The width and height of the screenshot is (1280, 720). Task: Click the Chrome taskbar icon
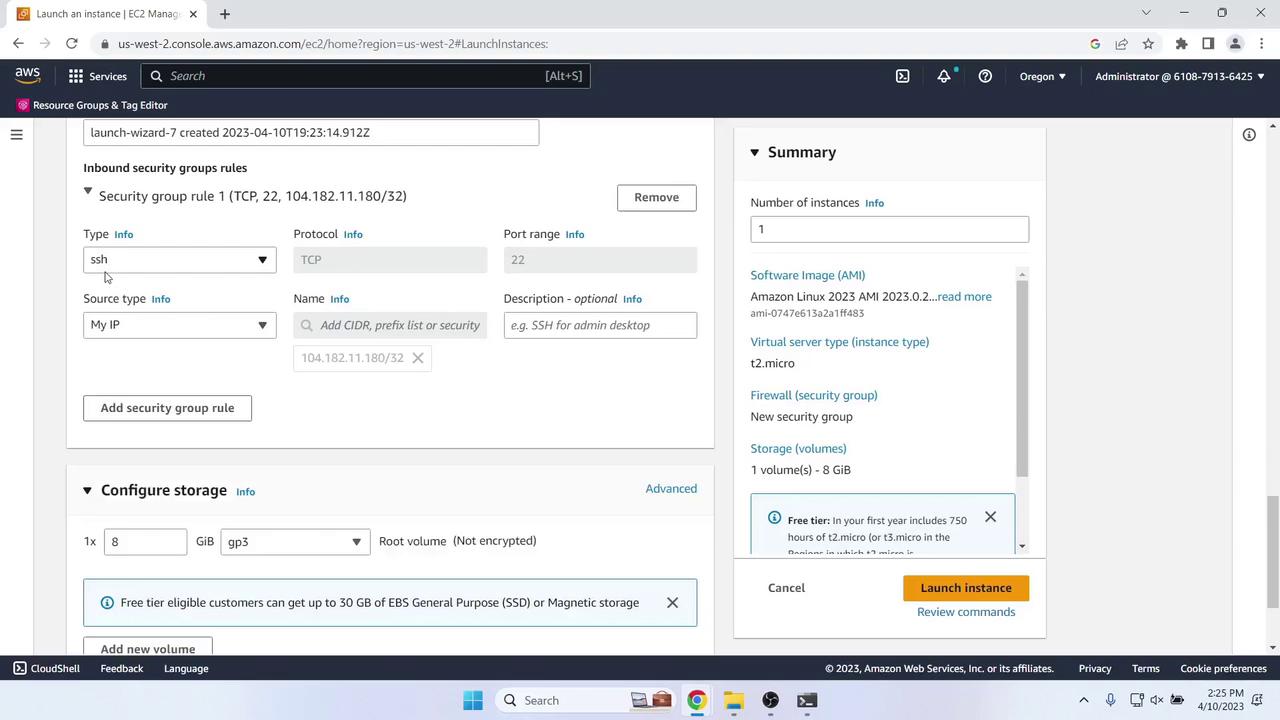tap(697, 700)
